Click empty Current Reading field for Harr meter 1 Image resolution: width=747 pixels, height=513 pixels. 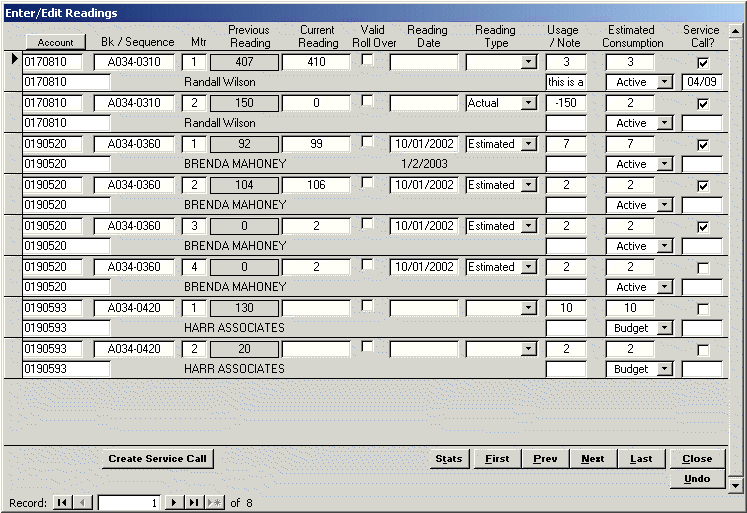coord(316,308)
